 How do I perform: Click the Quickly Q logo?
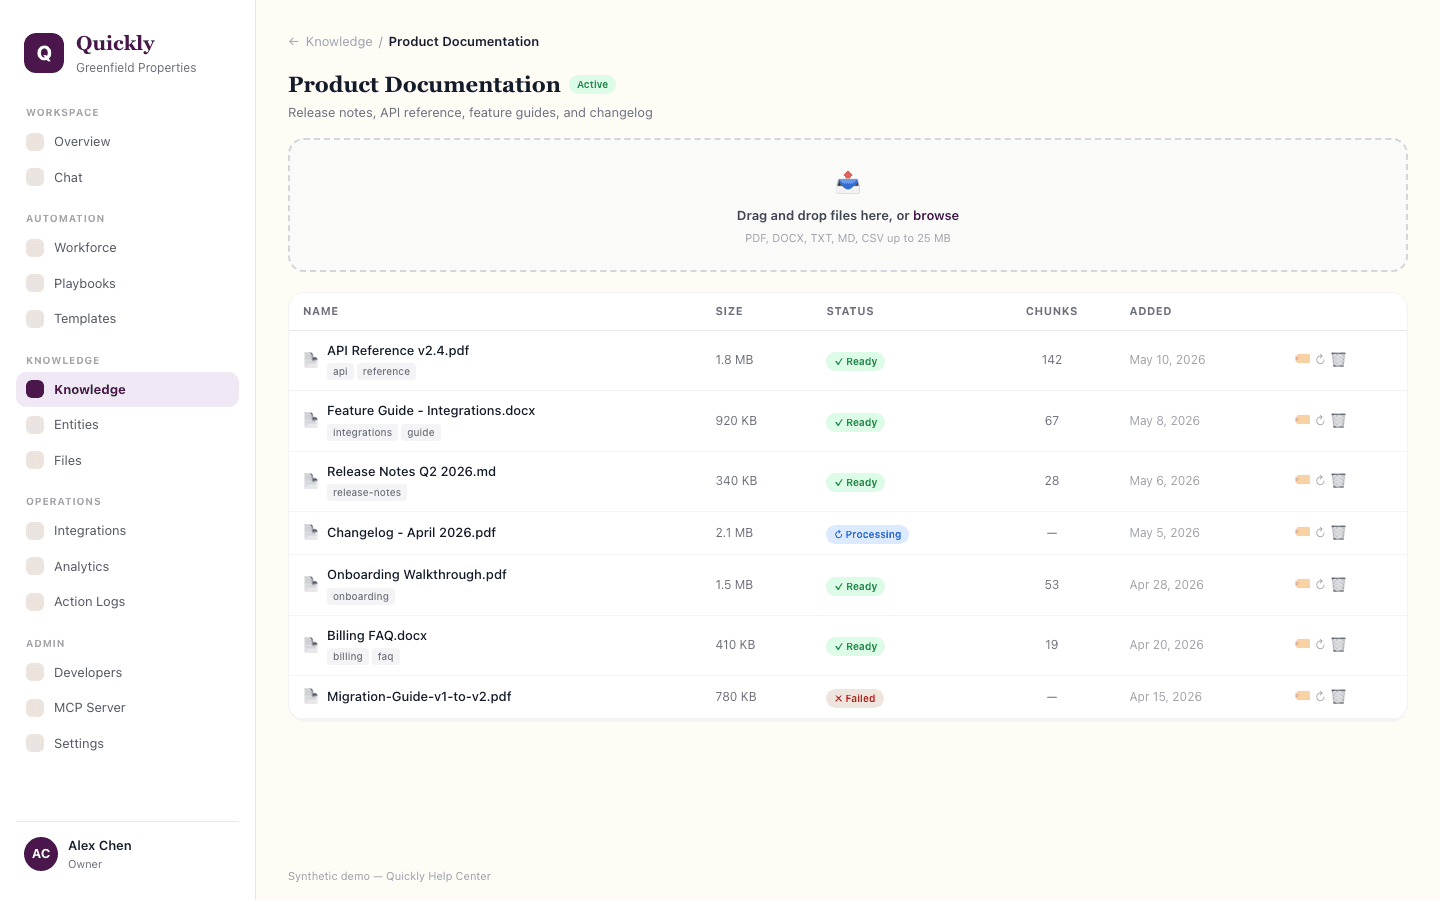[44, 53]
